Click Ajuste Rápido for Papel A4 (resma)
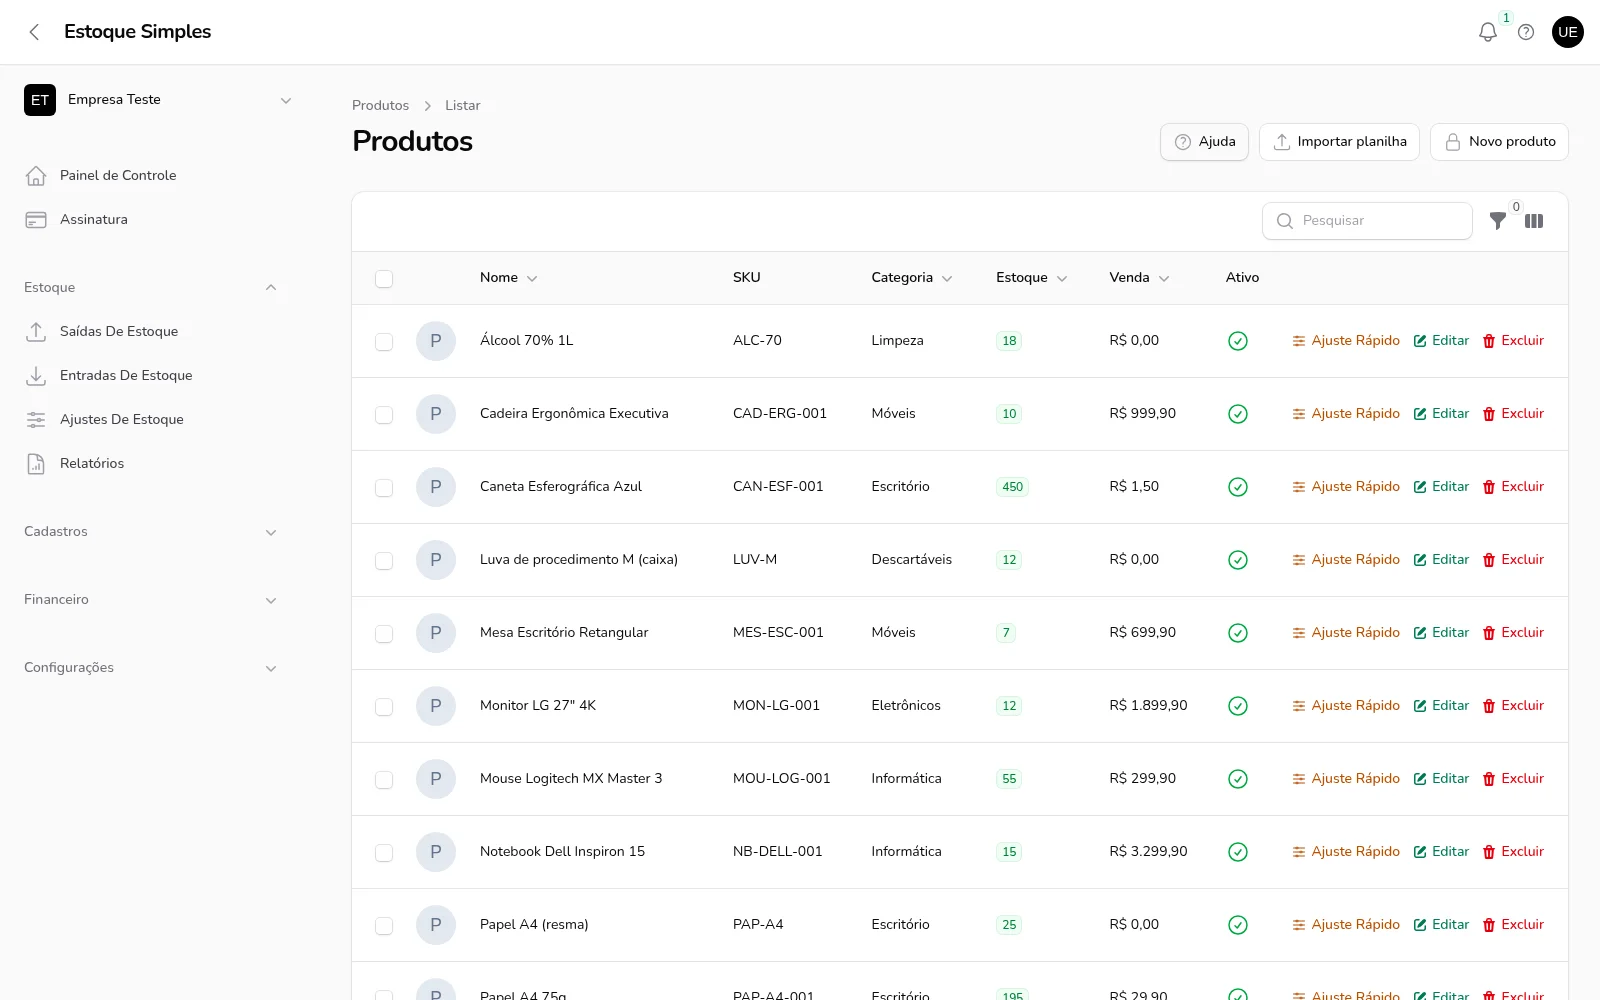 (x=1346, y=925)
